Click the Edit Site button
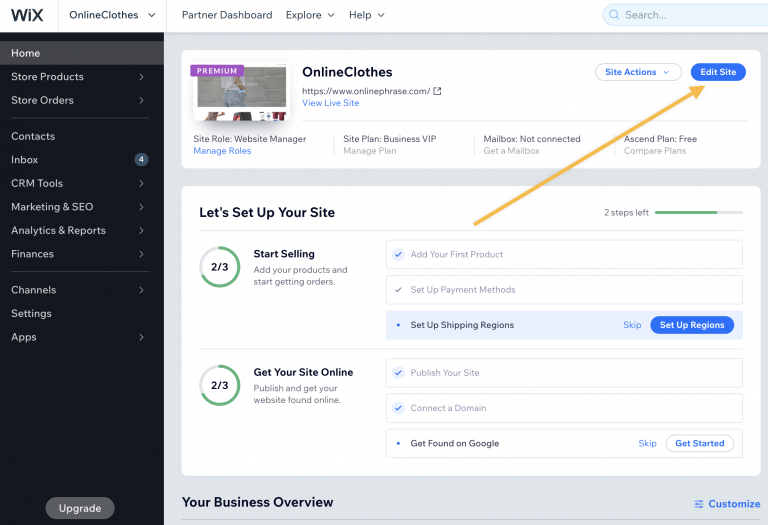768x525 pixels. pos(718,72)
